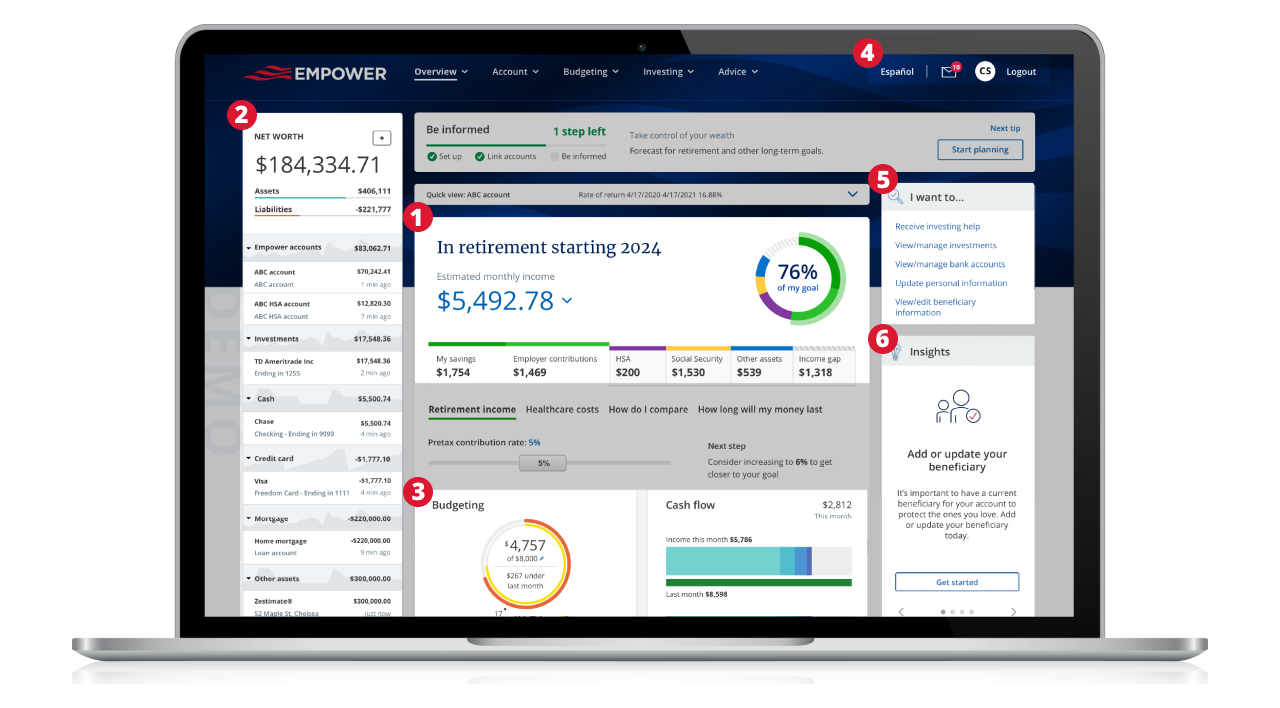The image size is (1280, 708).
Task: Click the beneficiary people icon in Insights
Action: [957, 407]
